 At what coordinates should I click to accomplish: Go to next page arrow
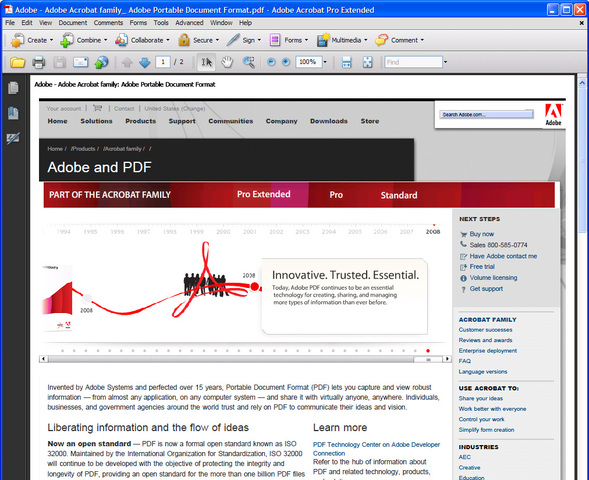(145, 62)
